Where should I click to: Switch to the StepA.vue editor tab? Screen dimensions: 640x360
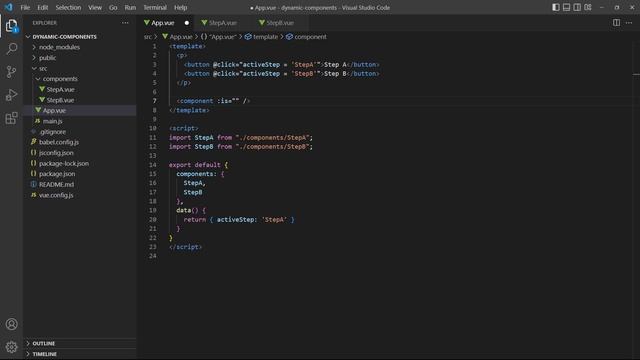[x=222, y=23]
